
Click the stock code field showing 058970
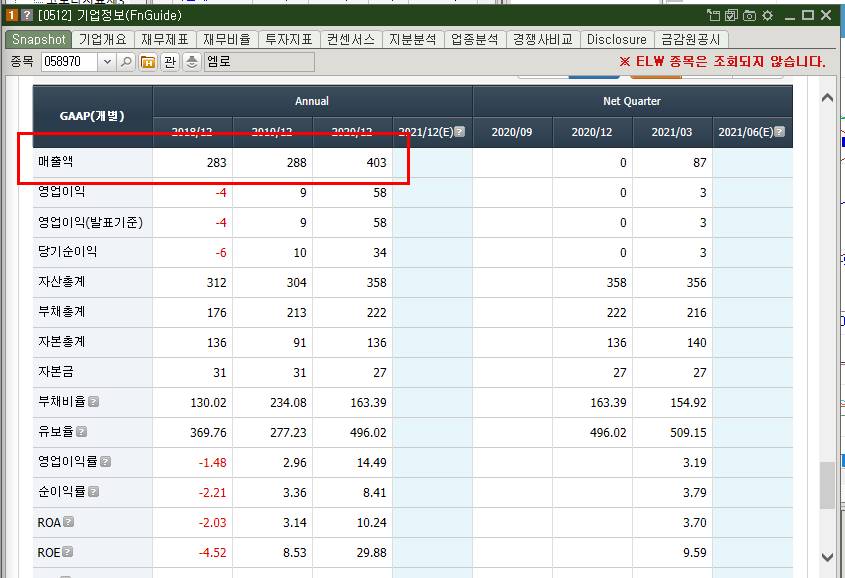pos(70,62)
